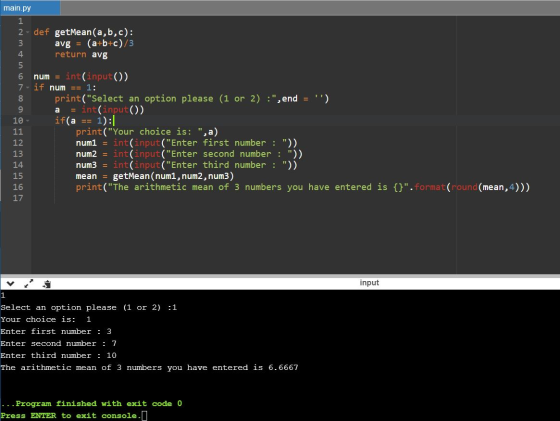Click 'Select an option please (1 or 2) :1' console line
Image resolution: width=560 pixels, height=421 pixels.
pos(89,307)
